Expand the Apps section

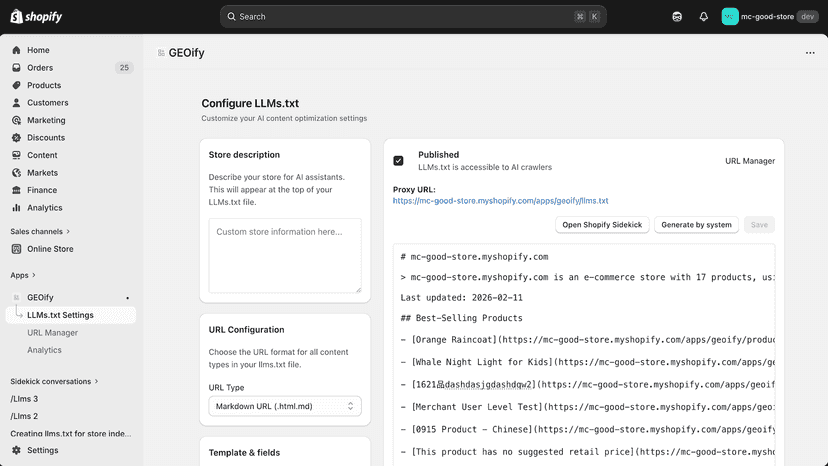(x=23, y=275)
